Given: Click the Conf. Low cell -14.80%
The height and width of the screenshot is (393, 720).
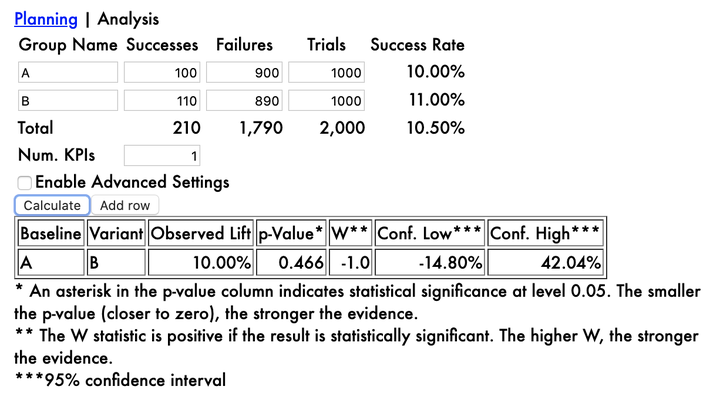Looking at the screenshot, I should (430, 263).
